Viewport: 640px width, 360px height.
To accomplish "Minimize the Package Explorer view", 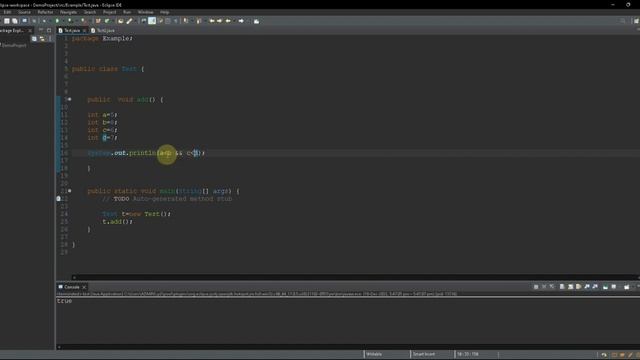I will (41, 30).
